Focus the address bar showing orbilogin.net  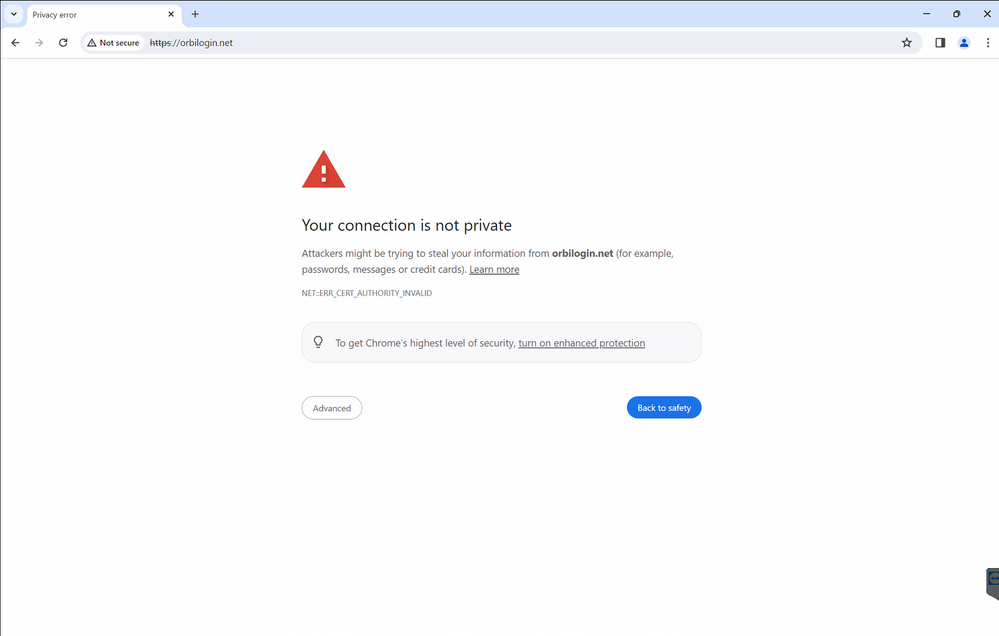pos(500,43)
